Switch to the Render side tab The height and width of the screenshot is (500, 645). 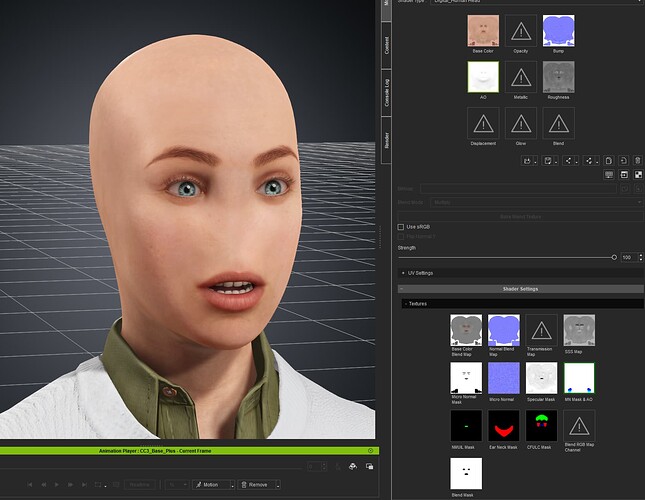(386, 140)
